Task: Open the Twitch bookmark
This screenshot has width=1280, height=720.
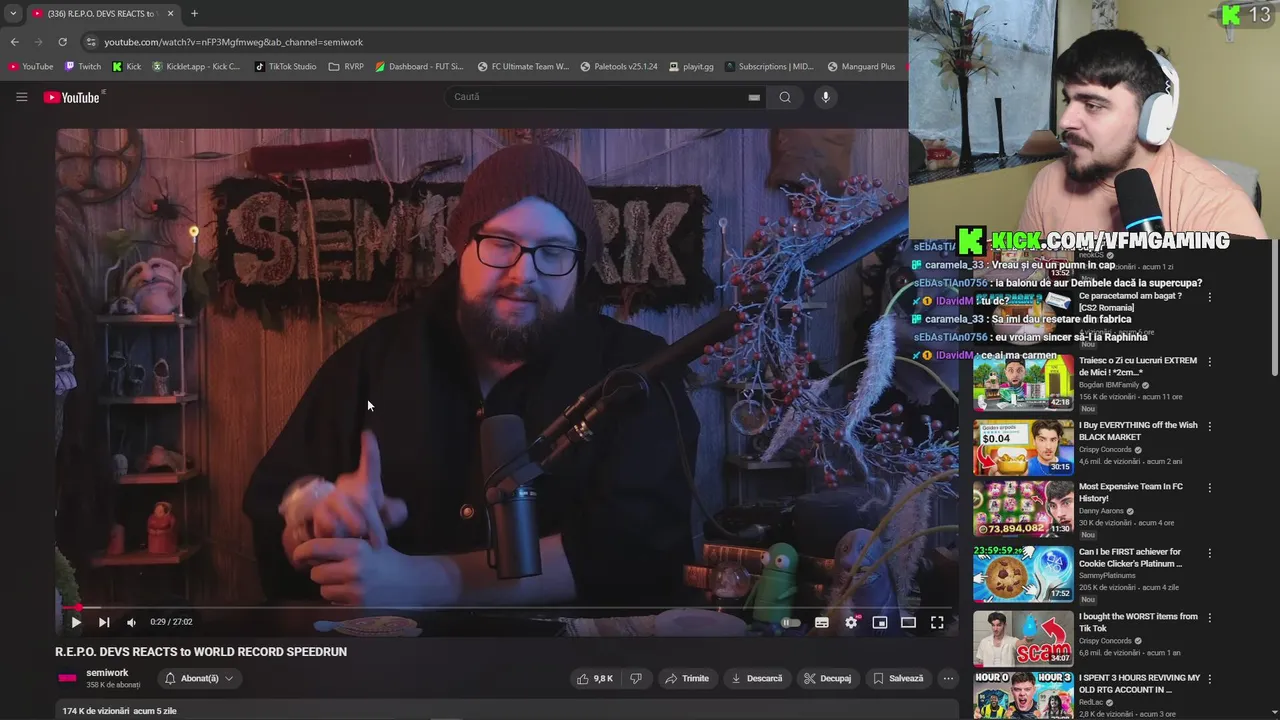Action: pos(83,67)
